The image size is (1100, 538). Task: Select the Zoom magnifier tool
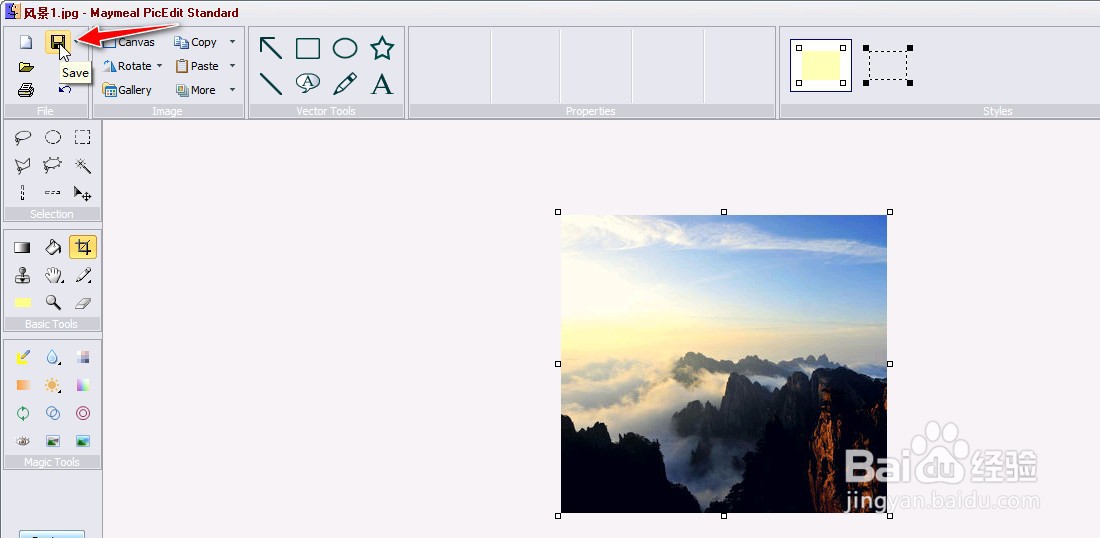pos(53,302)
